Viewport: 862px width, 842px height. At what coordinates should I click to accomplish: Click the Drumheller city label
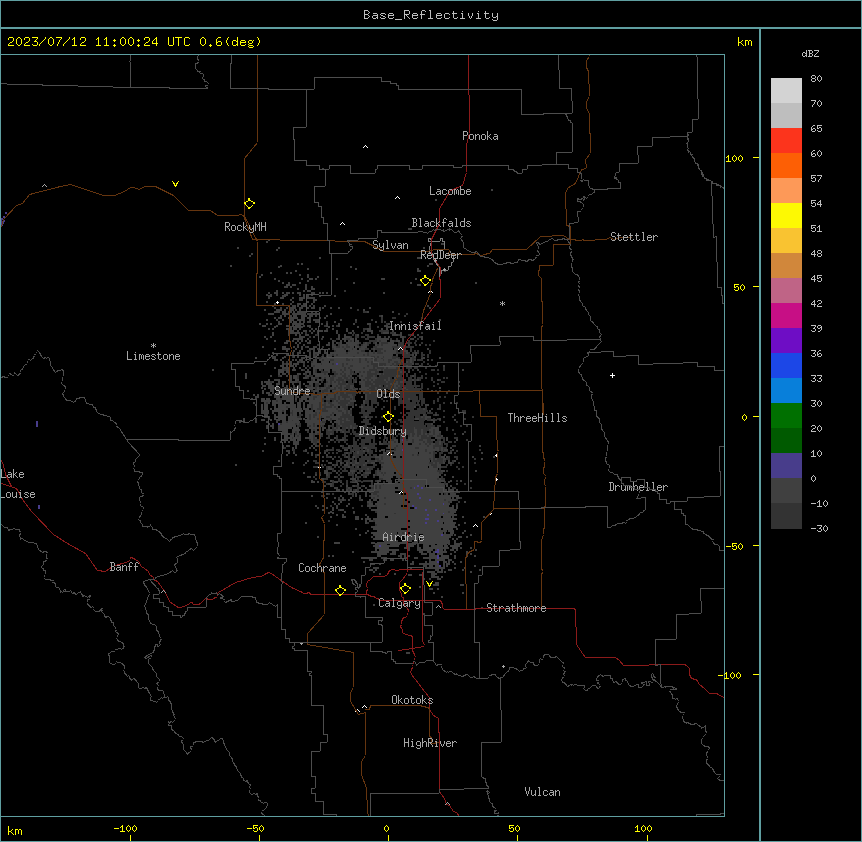[x=638, y=487]
